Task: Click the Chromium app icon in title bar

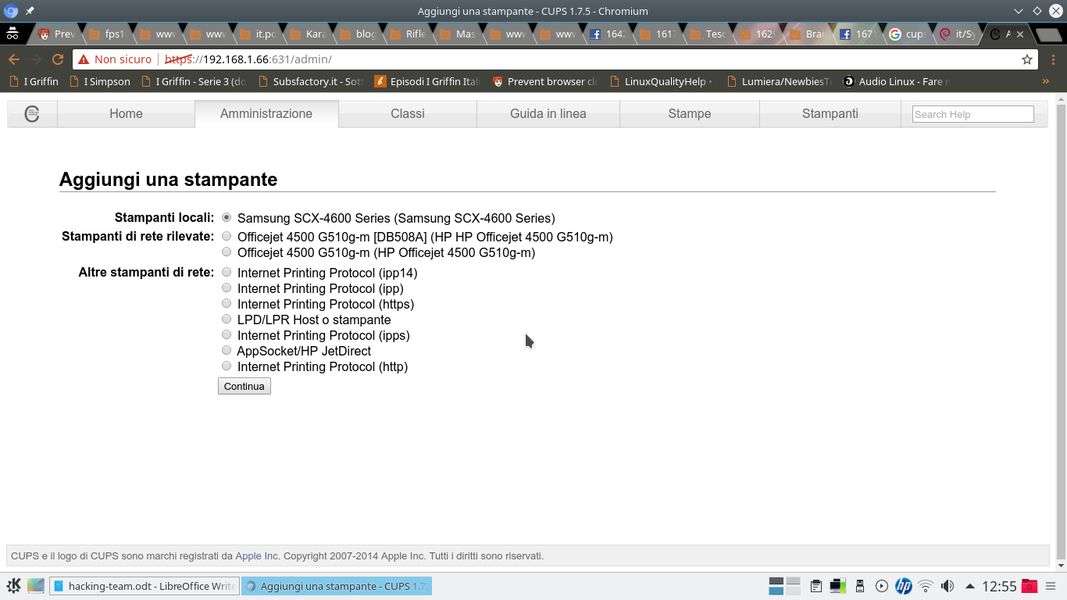Action: 10,11
